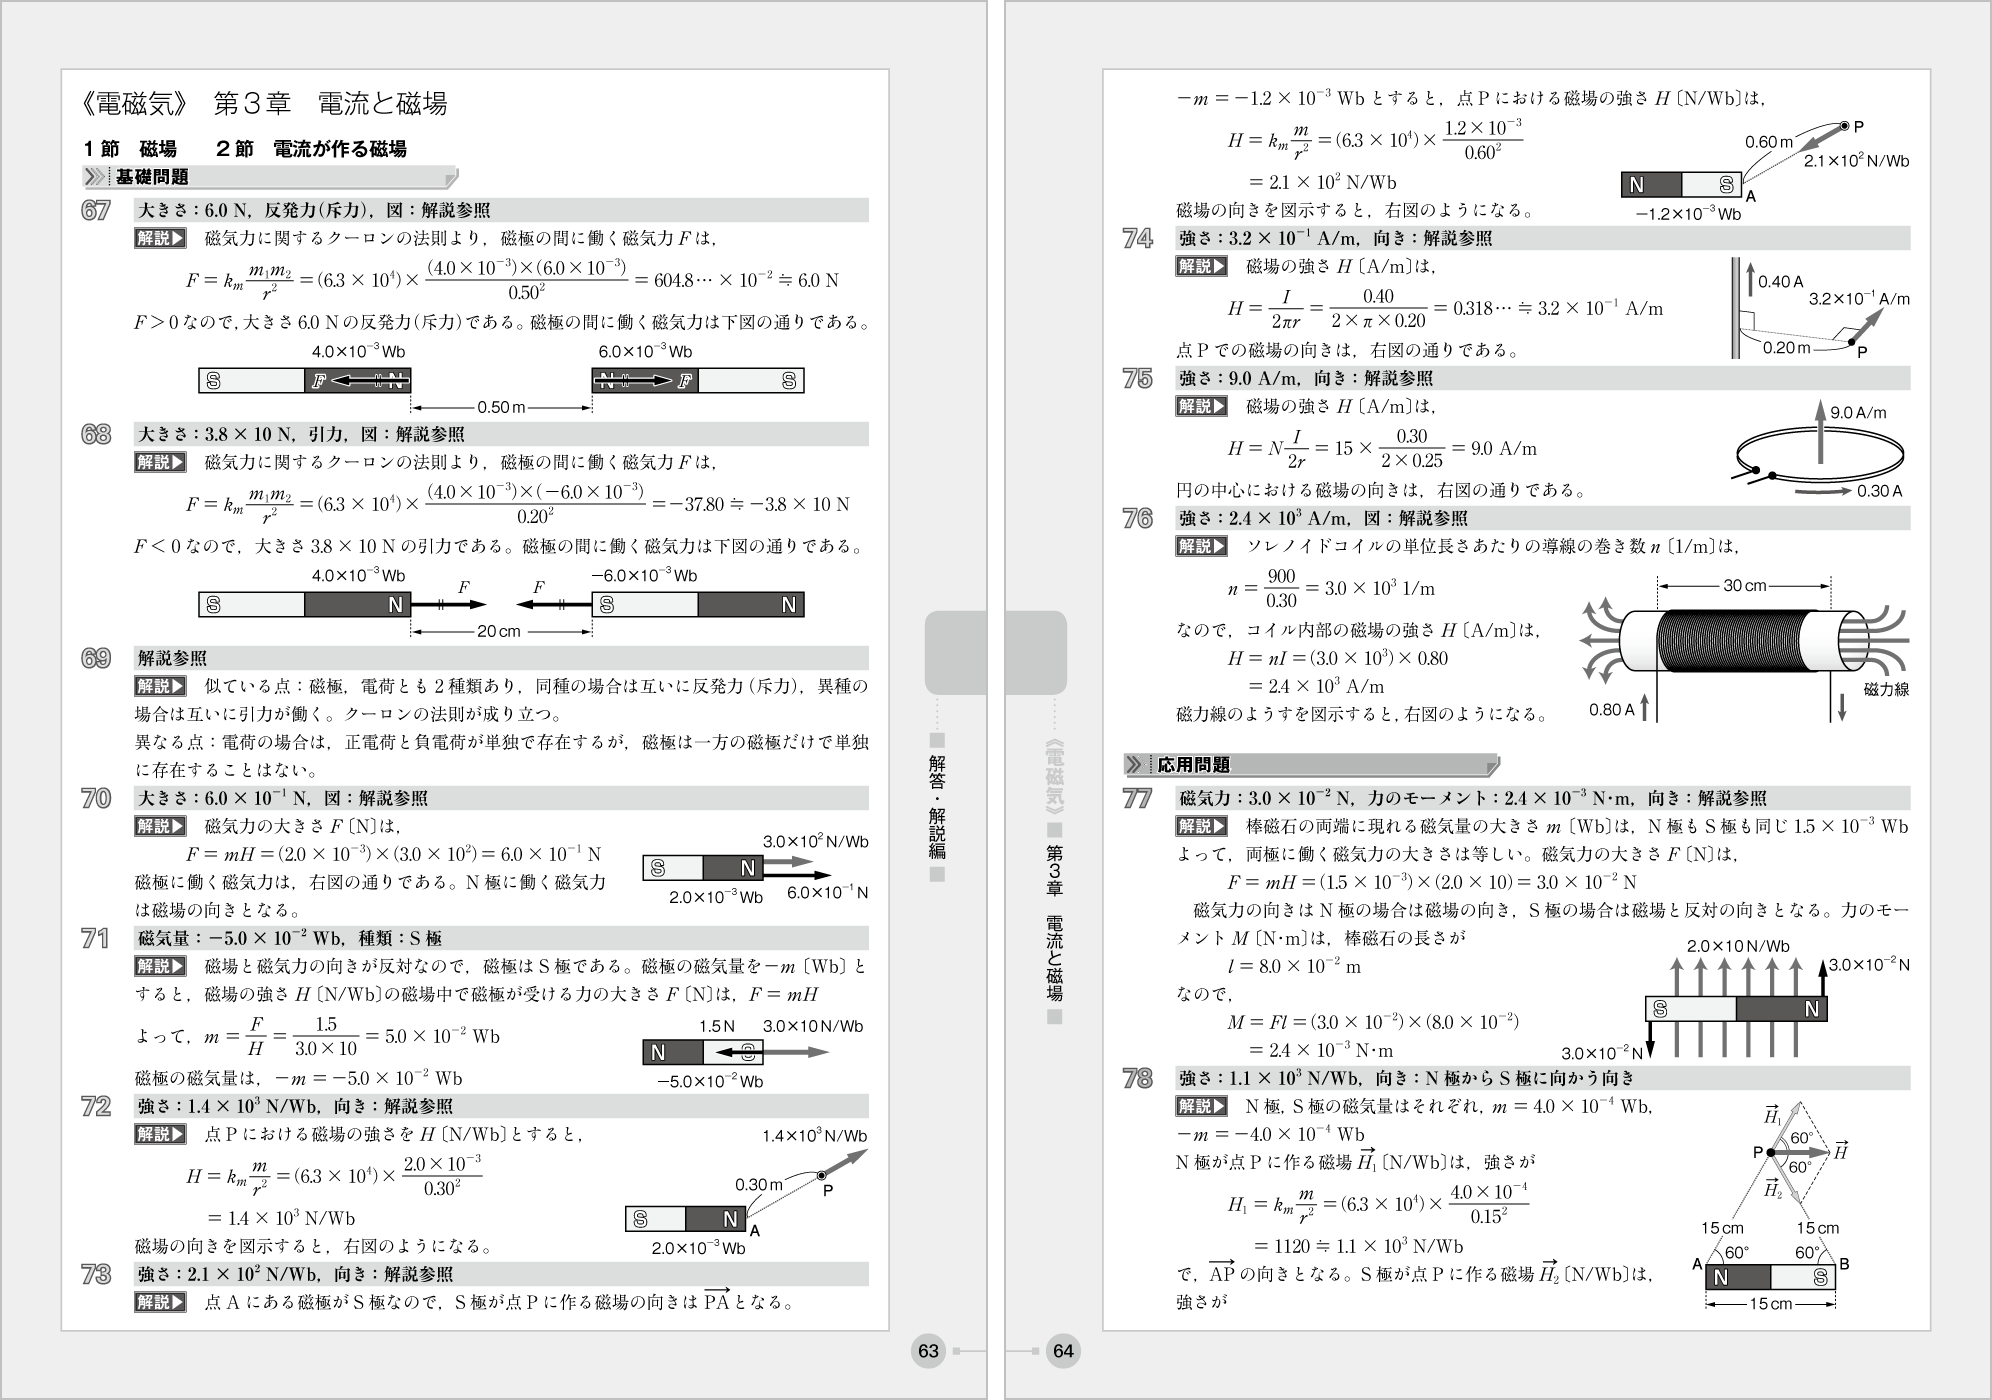Image resolution: width=1992 pixels, height=1400 pixels.
Task: Click the 磁力線 label beside the solenoid
Action: pyautogui.click(x=1886, y=690)
